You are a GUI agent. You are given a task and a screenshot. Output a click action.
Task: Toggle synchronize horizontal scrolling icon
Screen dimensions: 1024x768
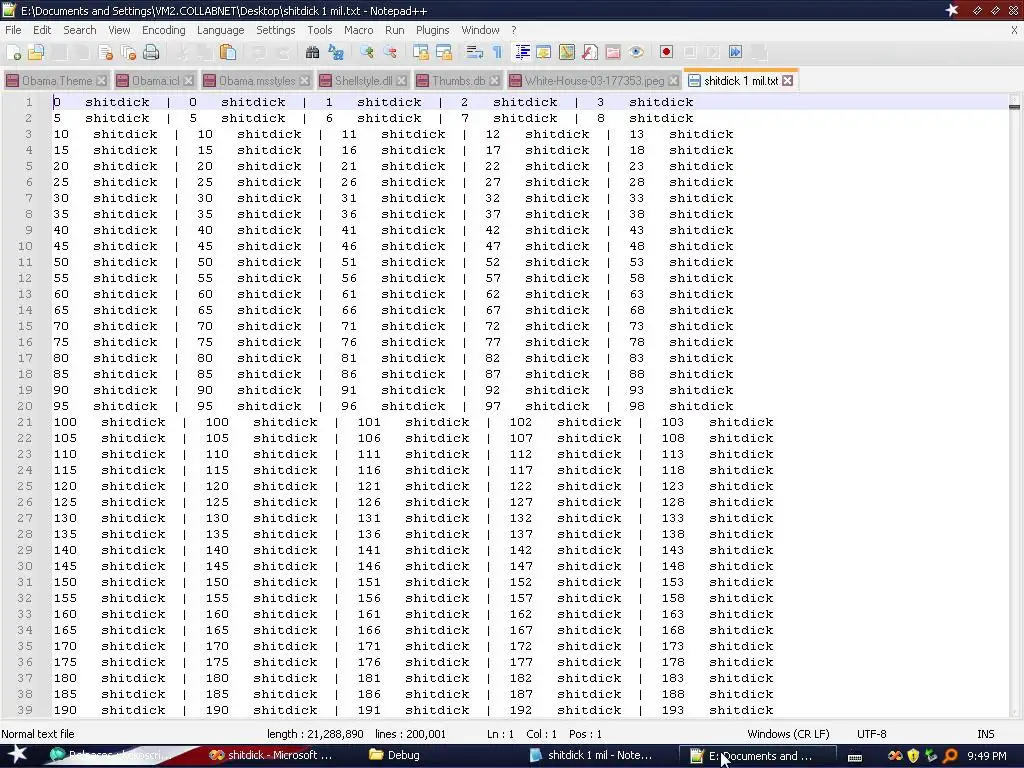(x=444, y=52)
